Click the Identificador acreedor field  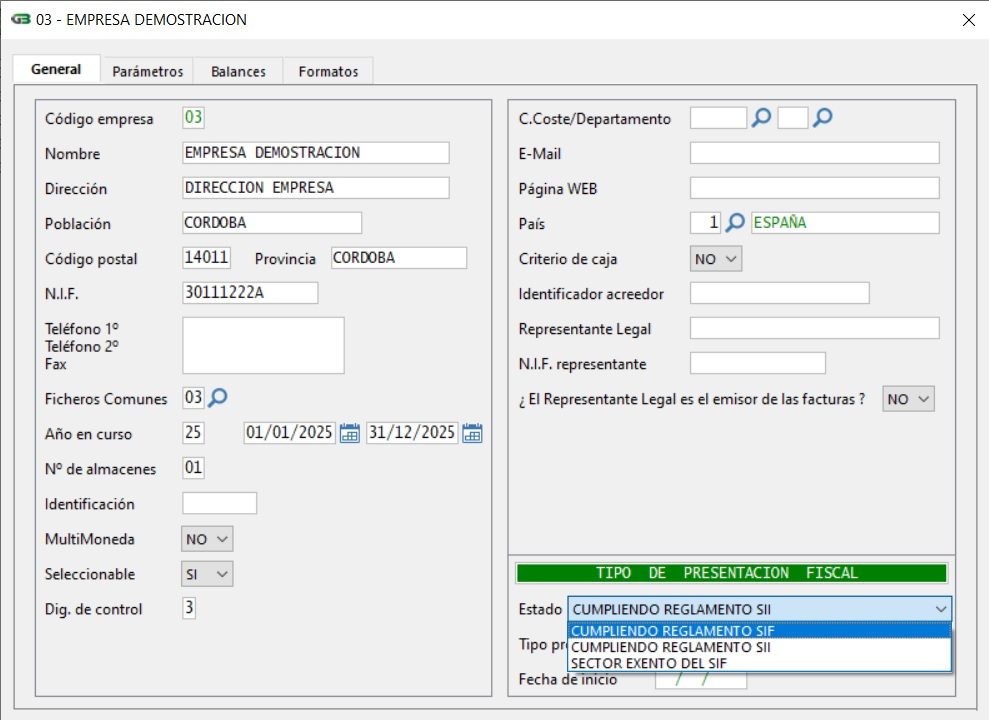[x=780, y=293]
